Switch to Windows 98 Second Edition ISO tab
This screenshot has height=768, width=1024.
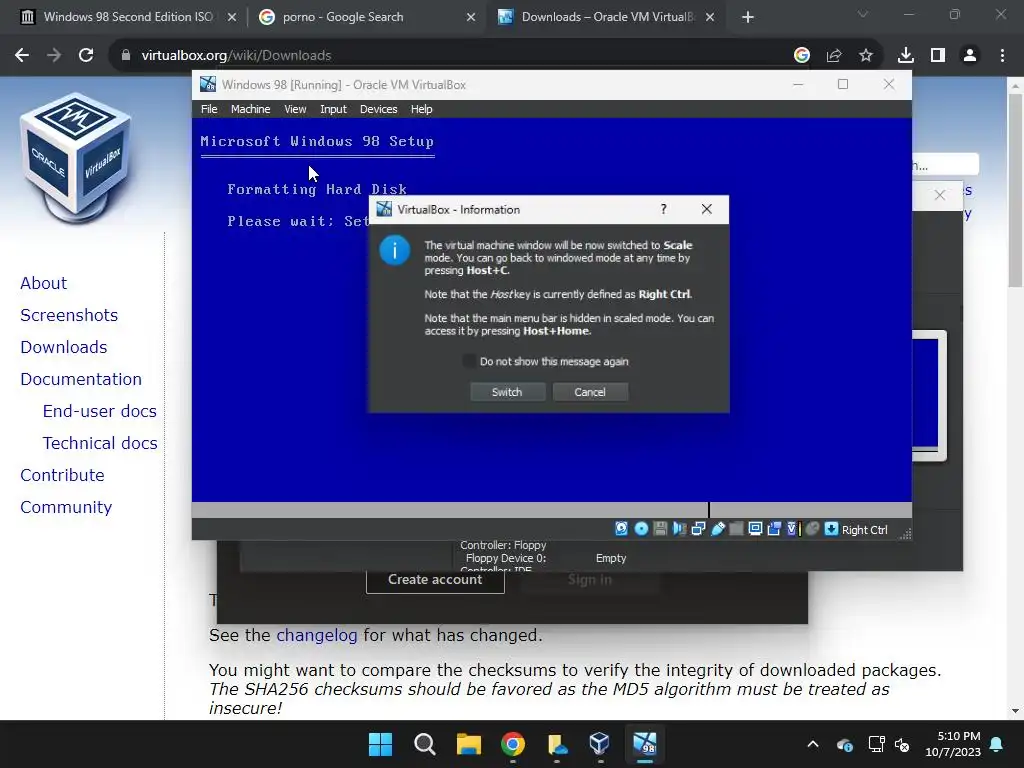pyautogui.click(x=128, y=17)
